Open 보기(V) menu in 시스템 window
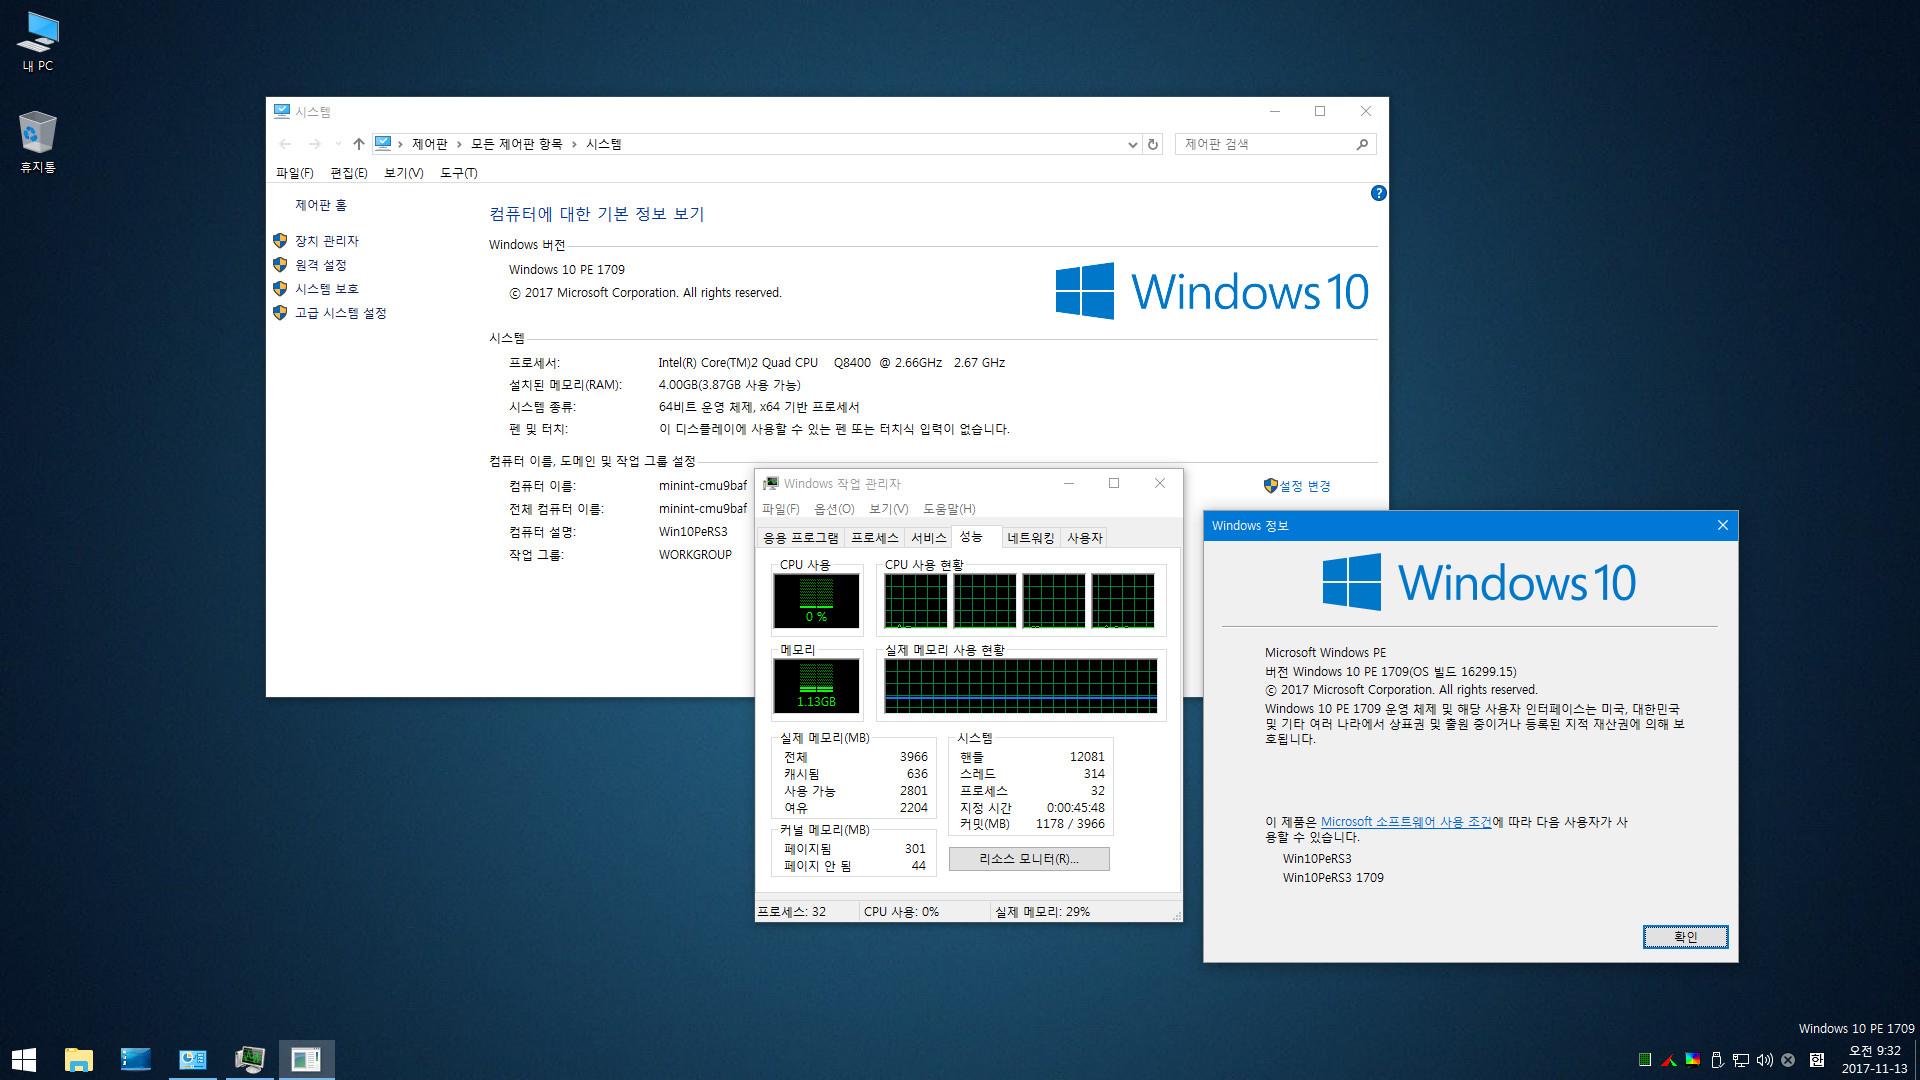This screenshot has height=1080, width=1920. point(404,173)
